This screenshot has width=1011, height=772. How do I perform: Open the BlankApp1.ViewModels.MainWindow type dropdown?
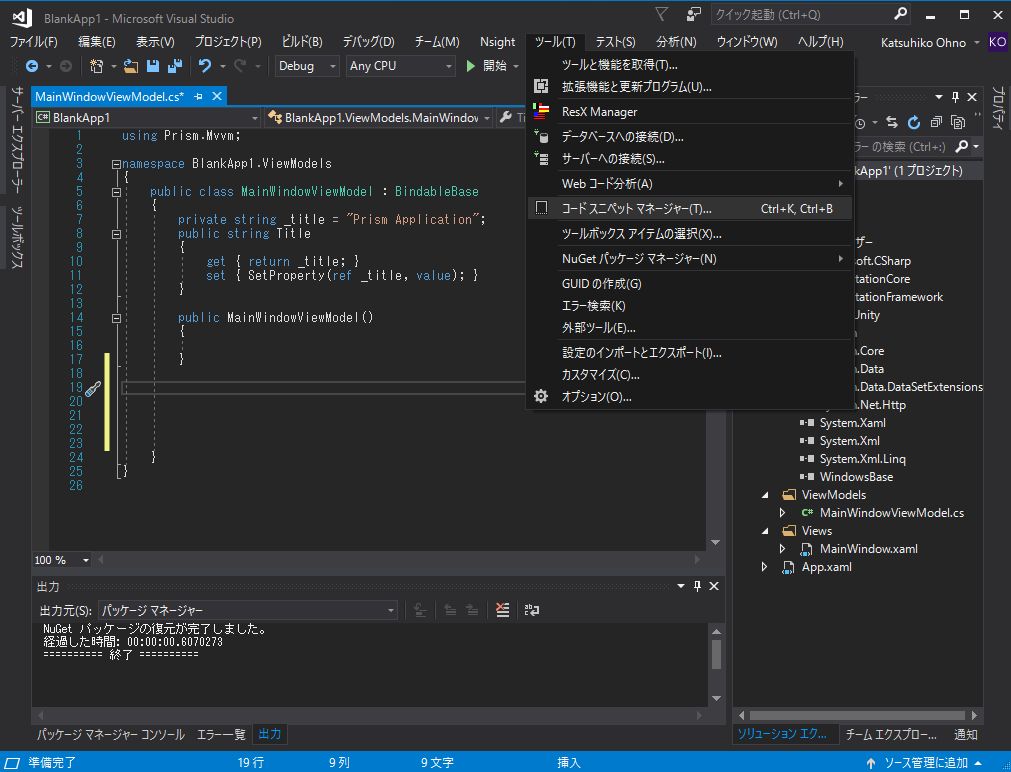(380, 117)
